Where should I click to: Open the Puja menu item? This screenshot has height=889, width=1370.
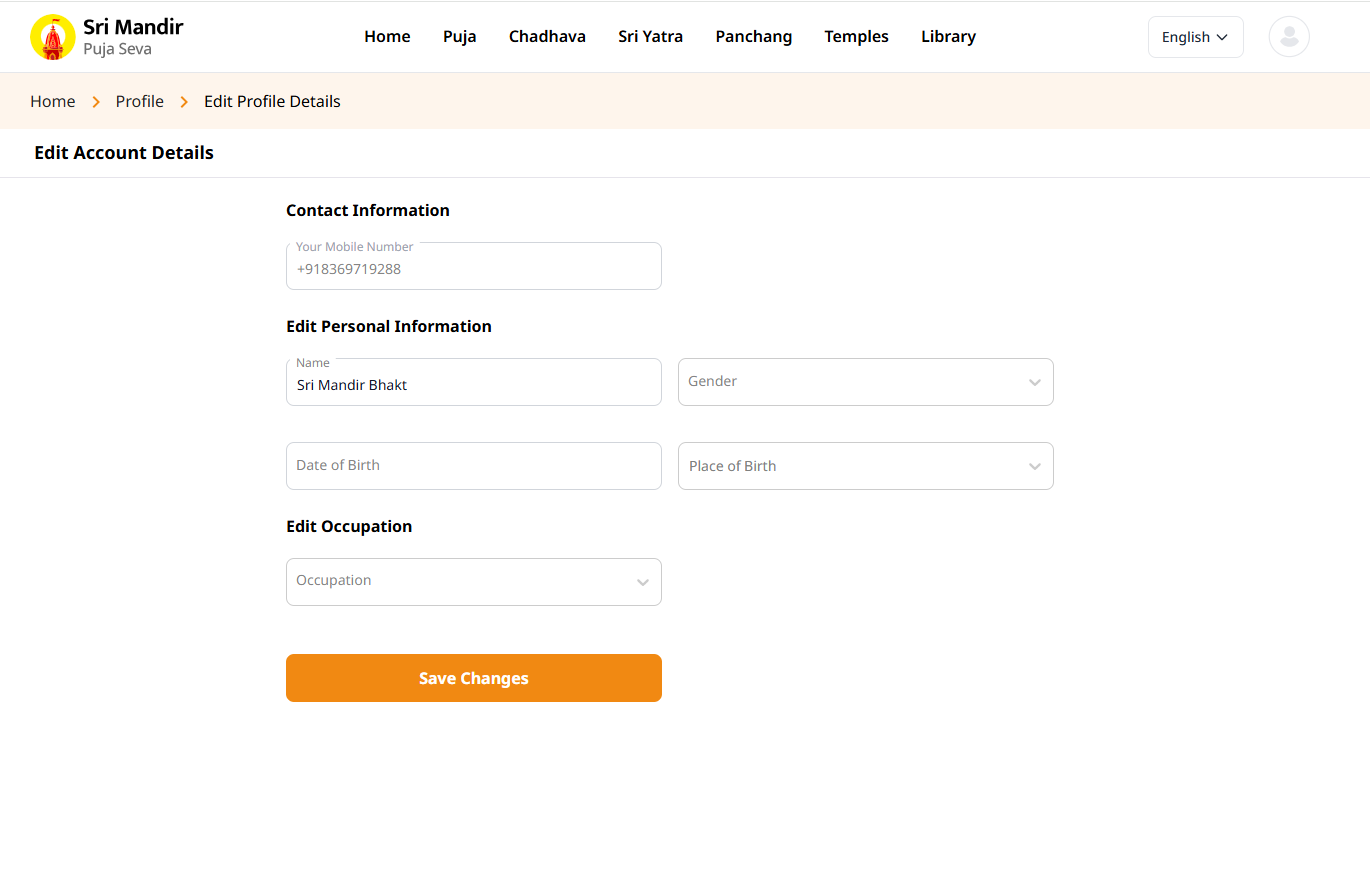pos(459,37)
